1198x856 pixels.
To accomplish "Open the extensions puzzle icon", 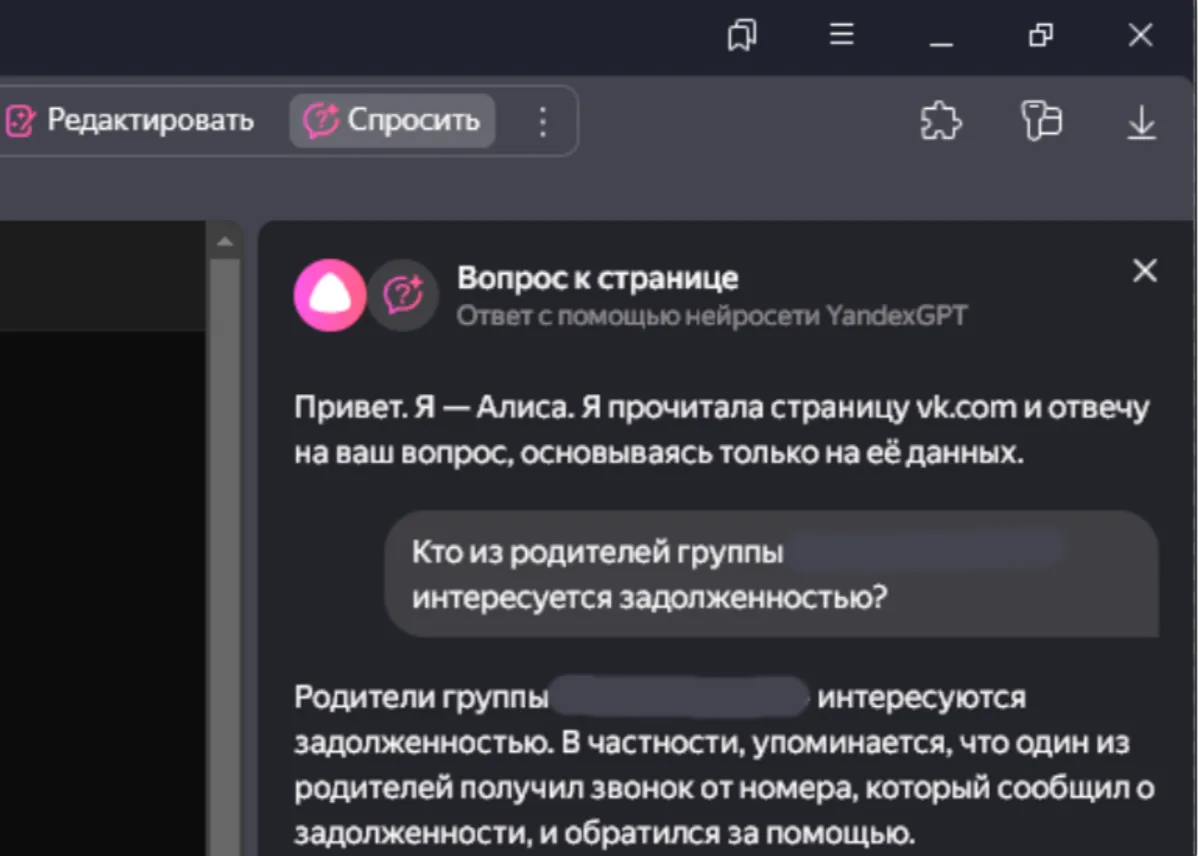I will click(941, 122).
